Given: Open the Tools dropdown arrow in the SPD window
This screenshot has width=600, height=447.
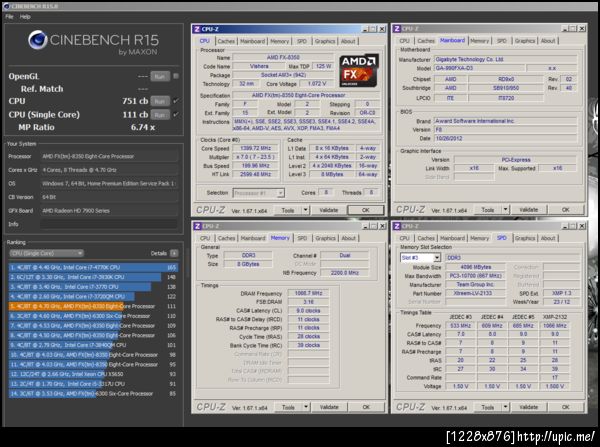Looking at the screenshot, I should coord(505,407).
